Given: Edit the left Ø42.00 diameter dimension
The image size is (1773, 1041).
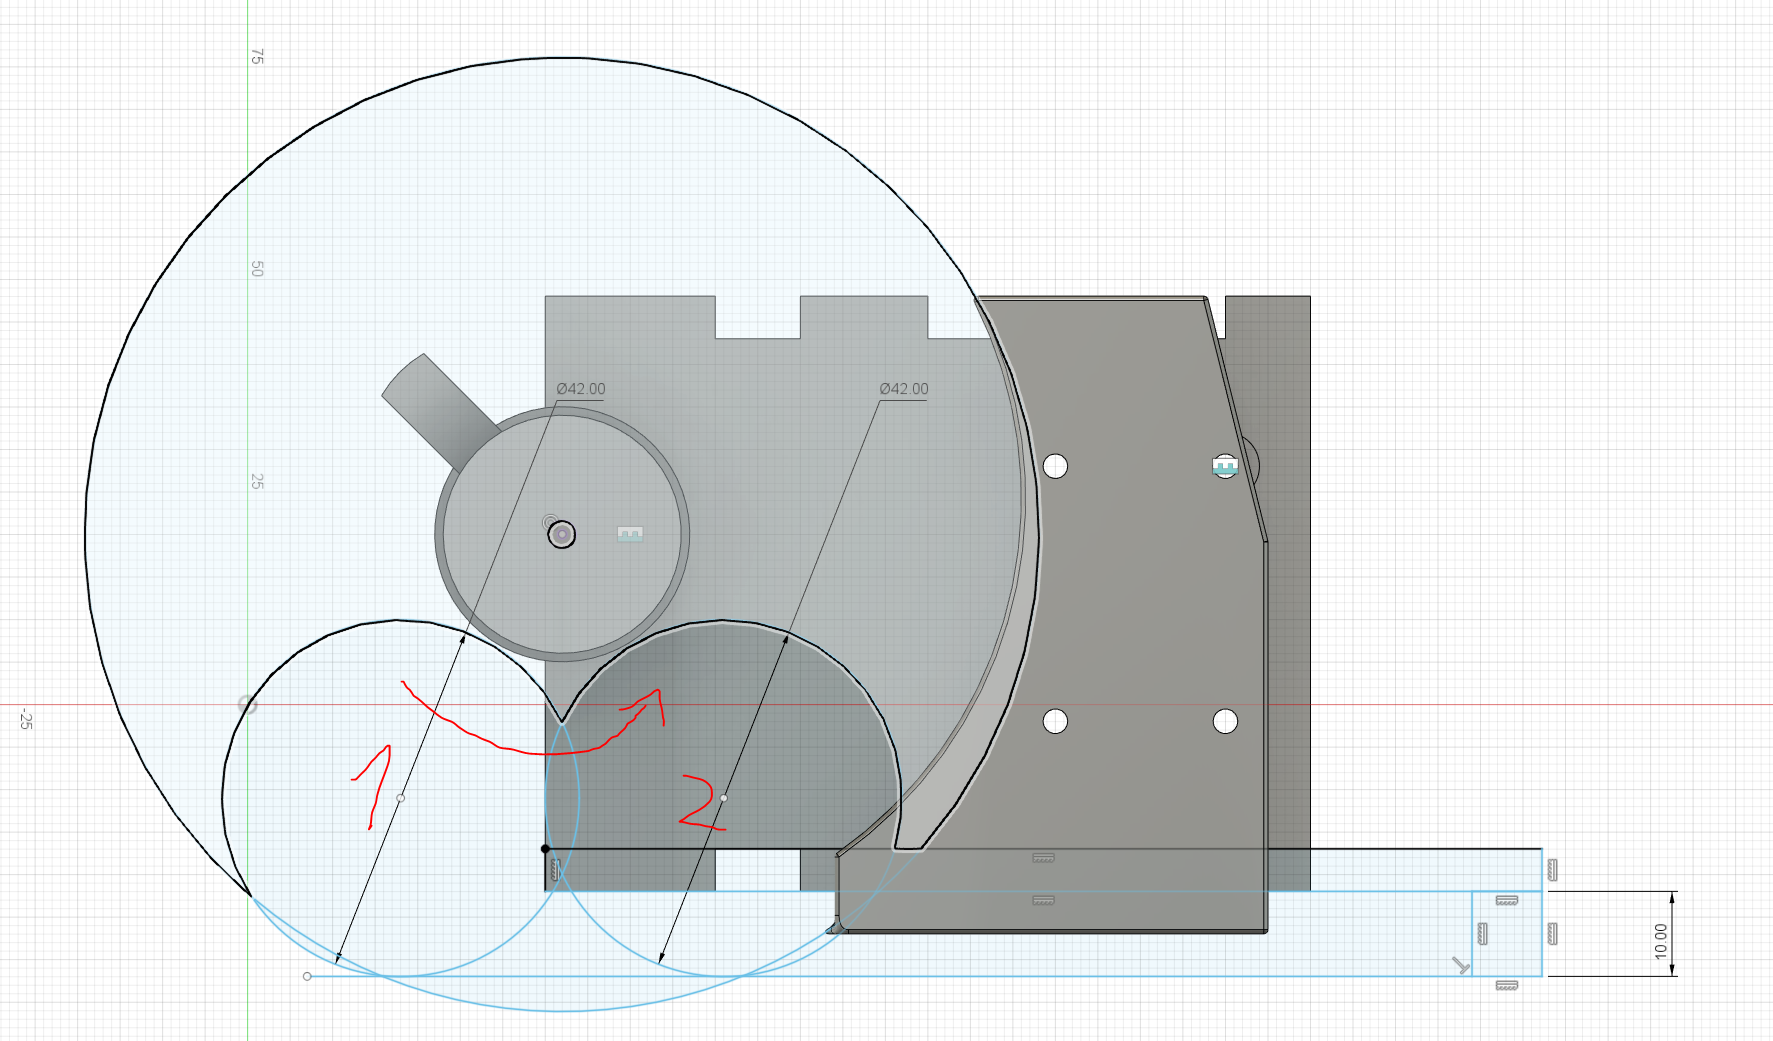Looking at the screenshot, I should (x=580, y=389).
